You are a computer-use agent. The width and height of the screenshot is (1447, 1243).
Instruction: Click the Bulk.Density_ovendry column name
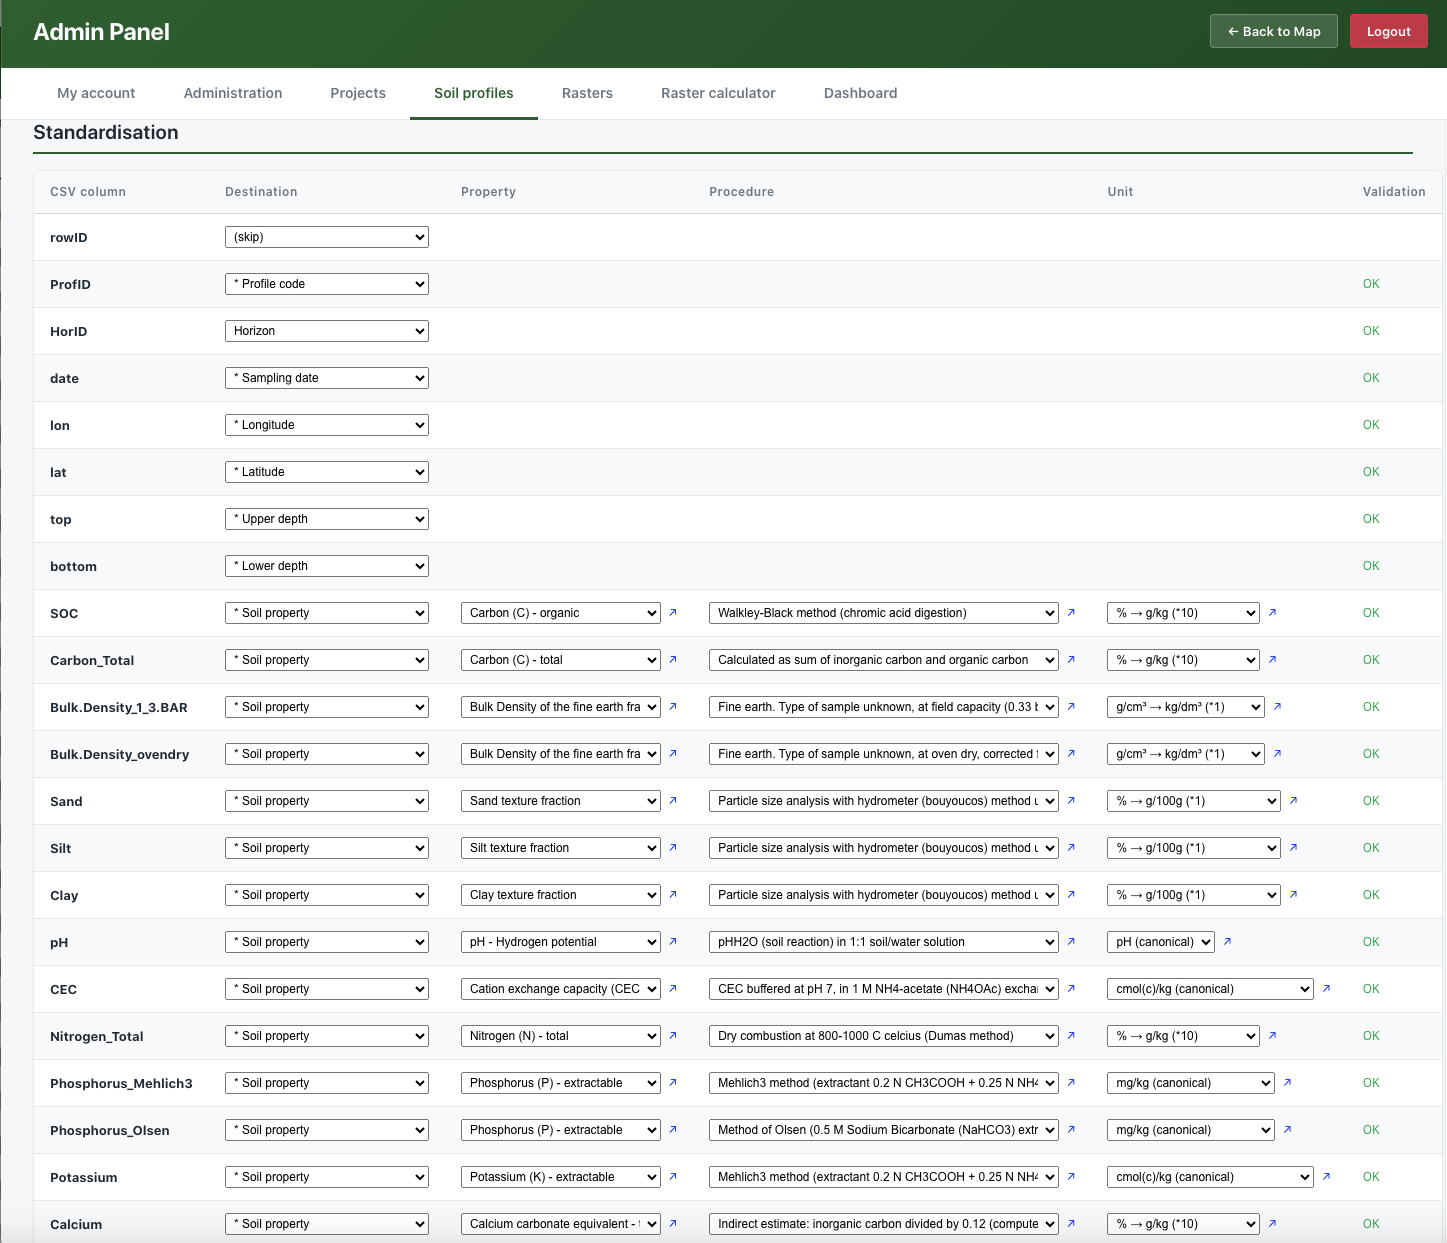tap(120, 754)
